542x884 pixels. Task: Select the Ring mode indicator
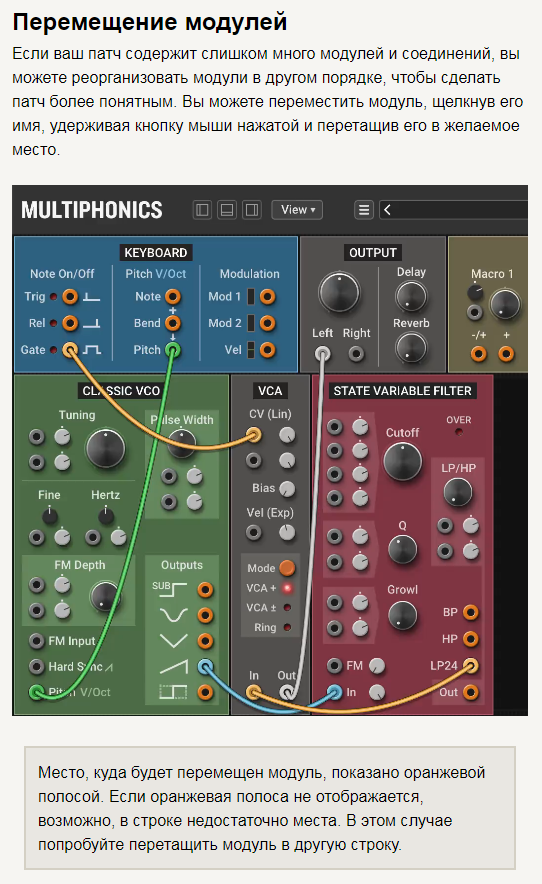click(x=287, y=627)
